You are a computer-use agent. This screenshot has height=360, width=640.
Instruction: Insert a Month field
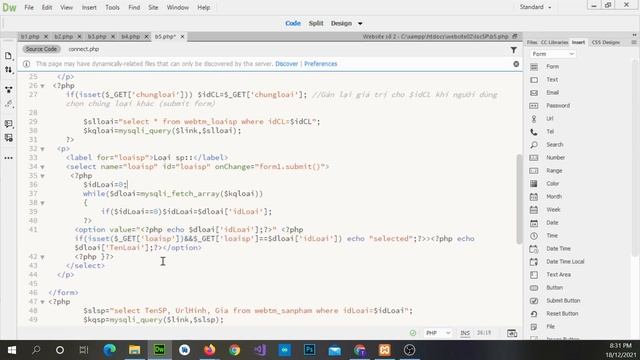tap(553, 197)
